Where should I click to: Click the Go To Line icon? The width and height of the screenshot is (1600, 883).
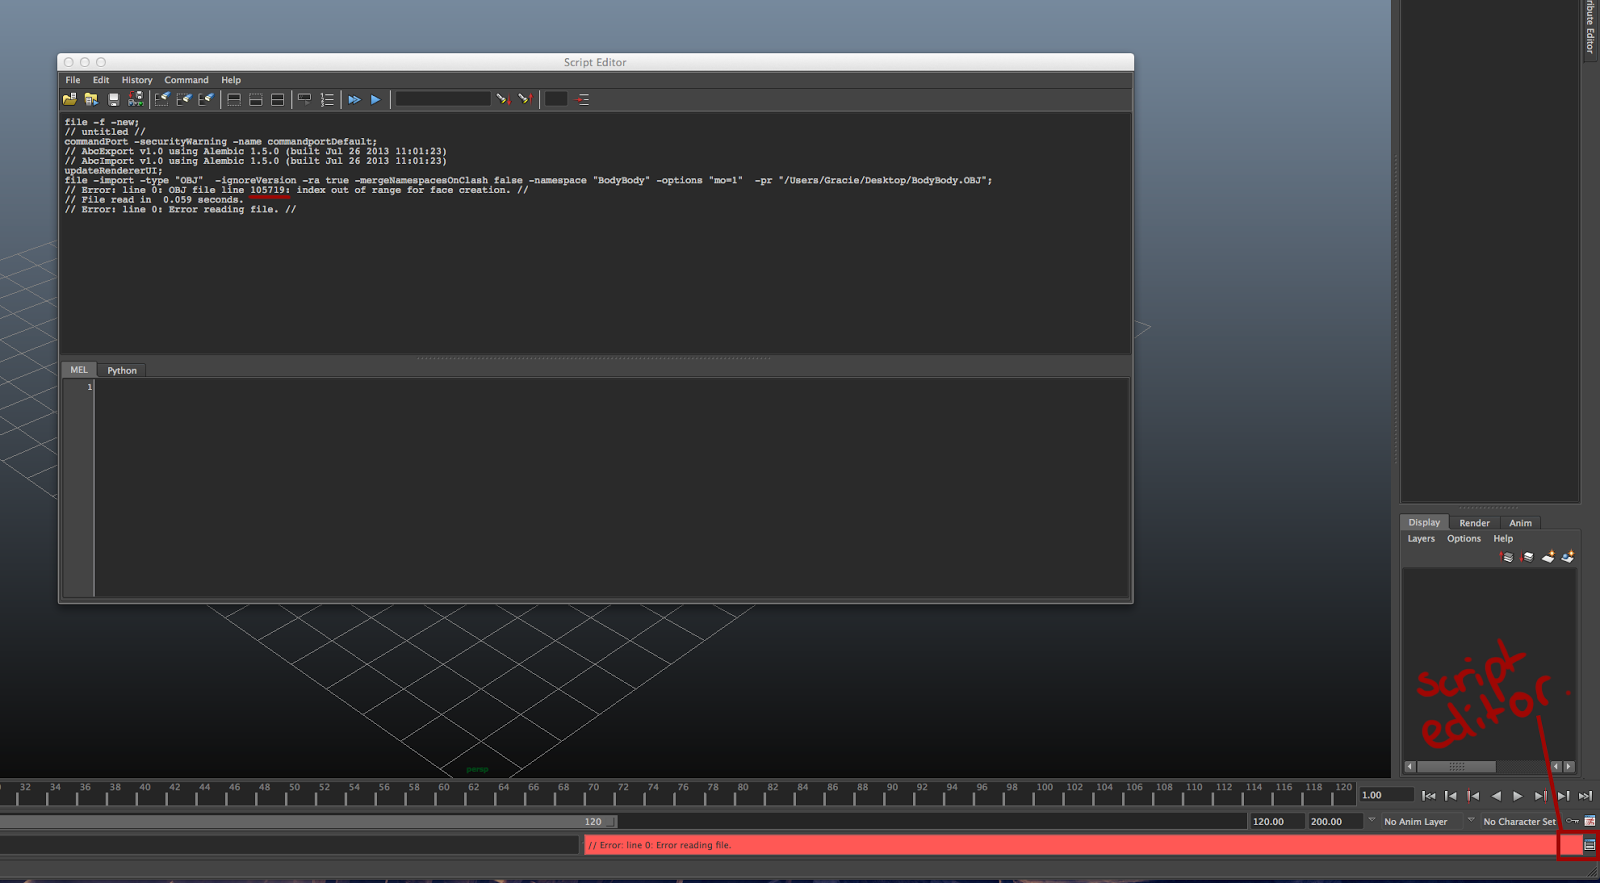tap(583, 99)
